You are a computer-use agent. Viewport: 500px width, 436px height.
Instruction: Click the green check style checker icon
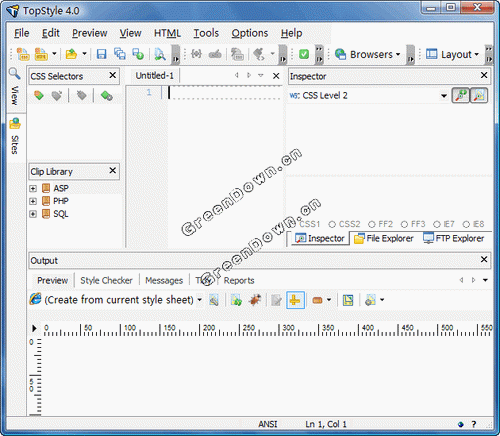pyautogui.click(x=304, y=54)
